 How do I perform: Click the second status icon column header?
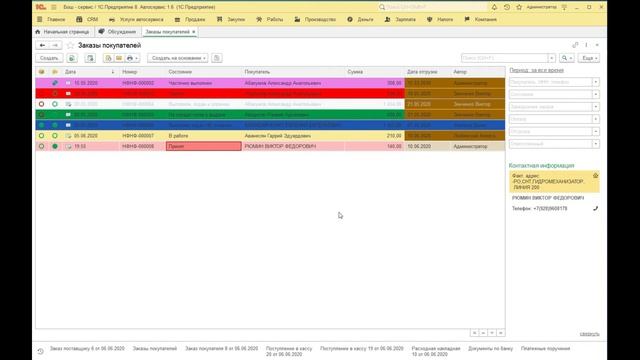[55, 72]
